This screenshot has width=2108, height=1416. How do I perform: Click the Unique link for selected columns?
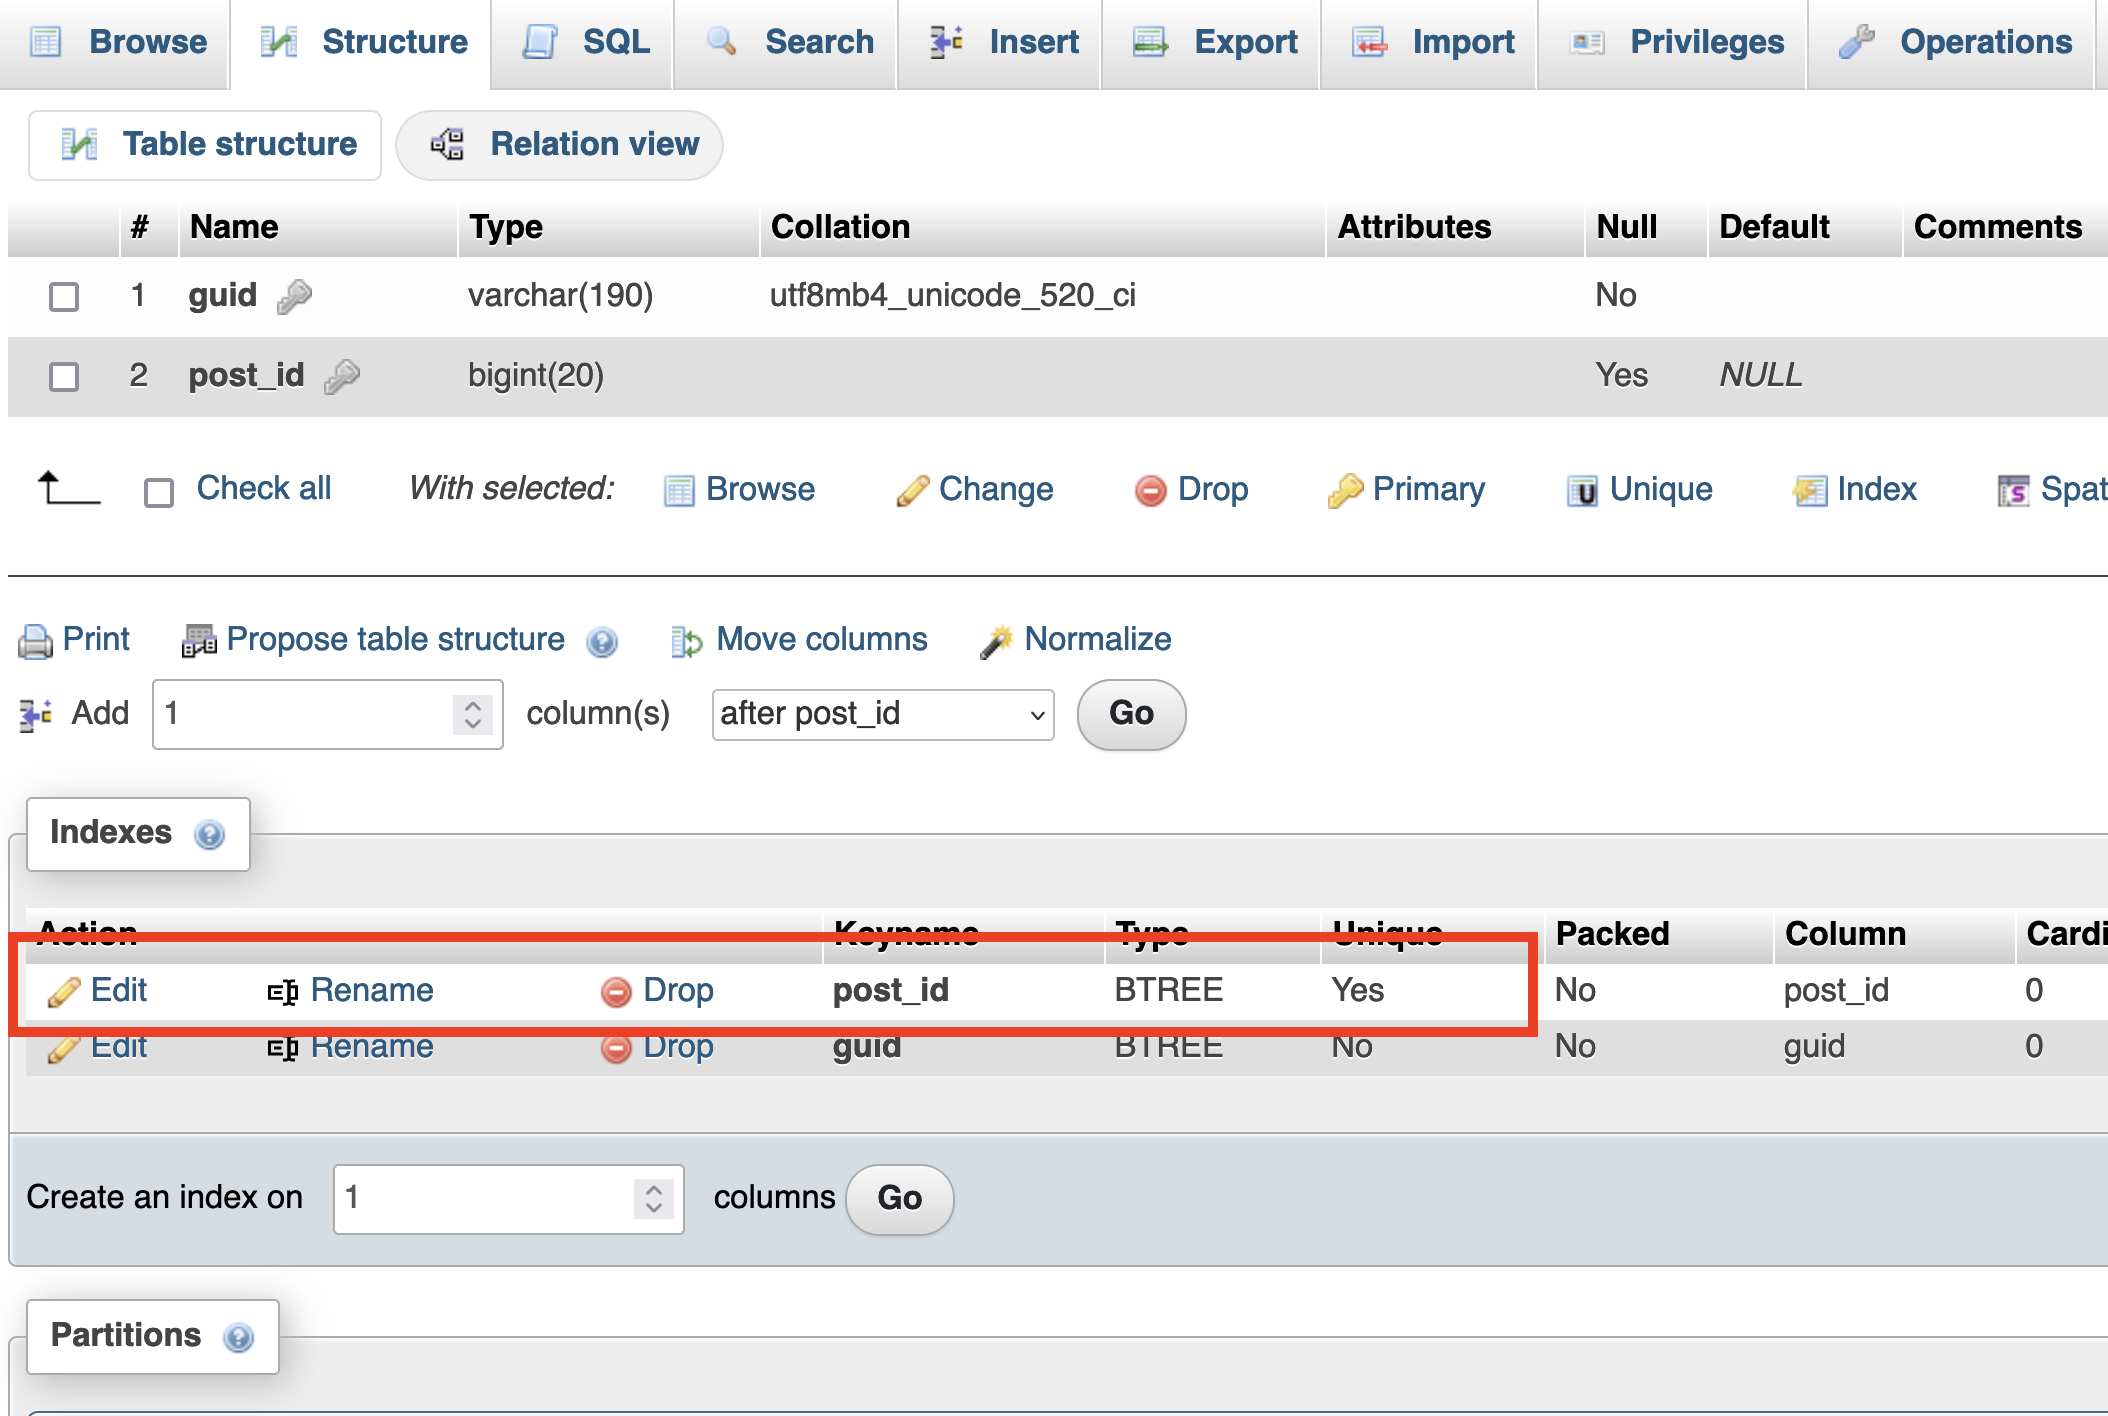point(1661,489)
